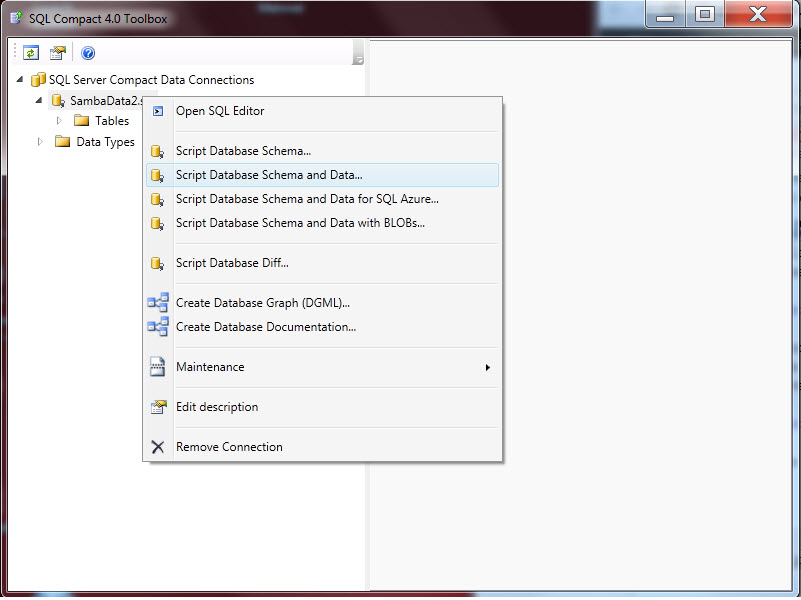Click the Edit description icon

[158, 407]
